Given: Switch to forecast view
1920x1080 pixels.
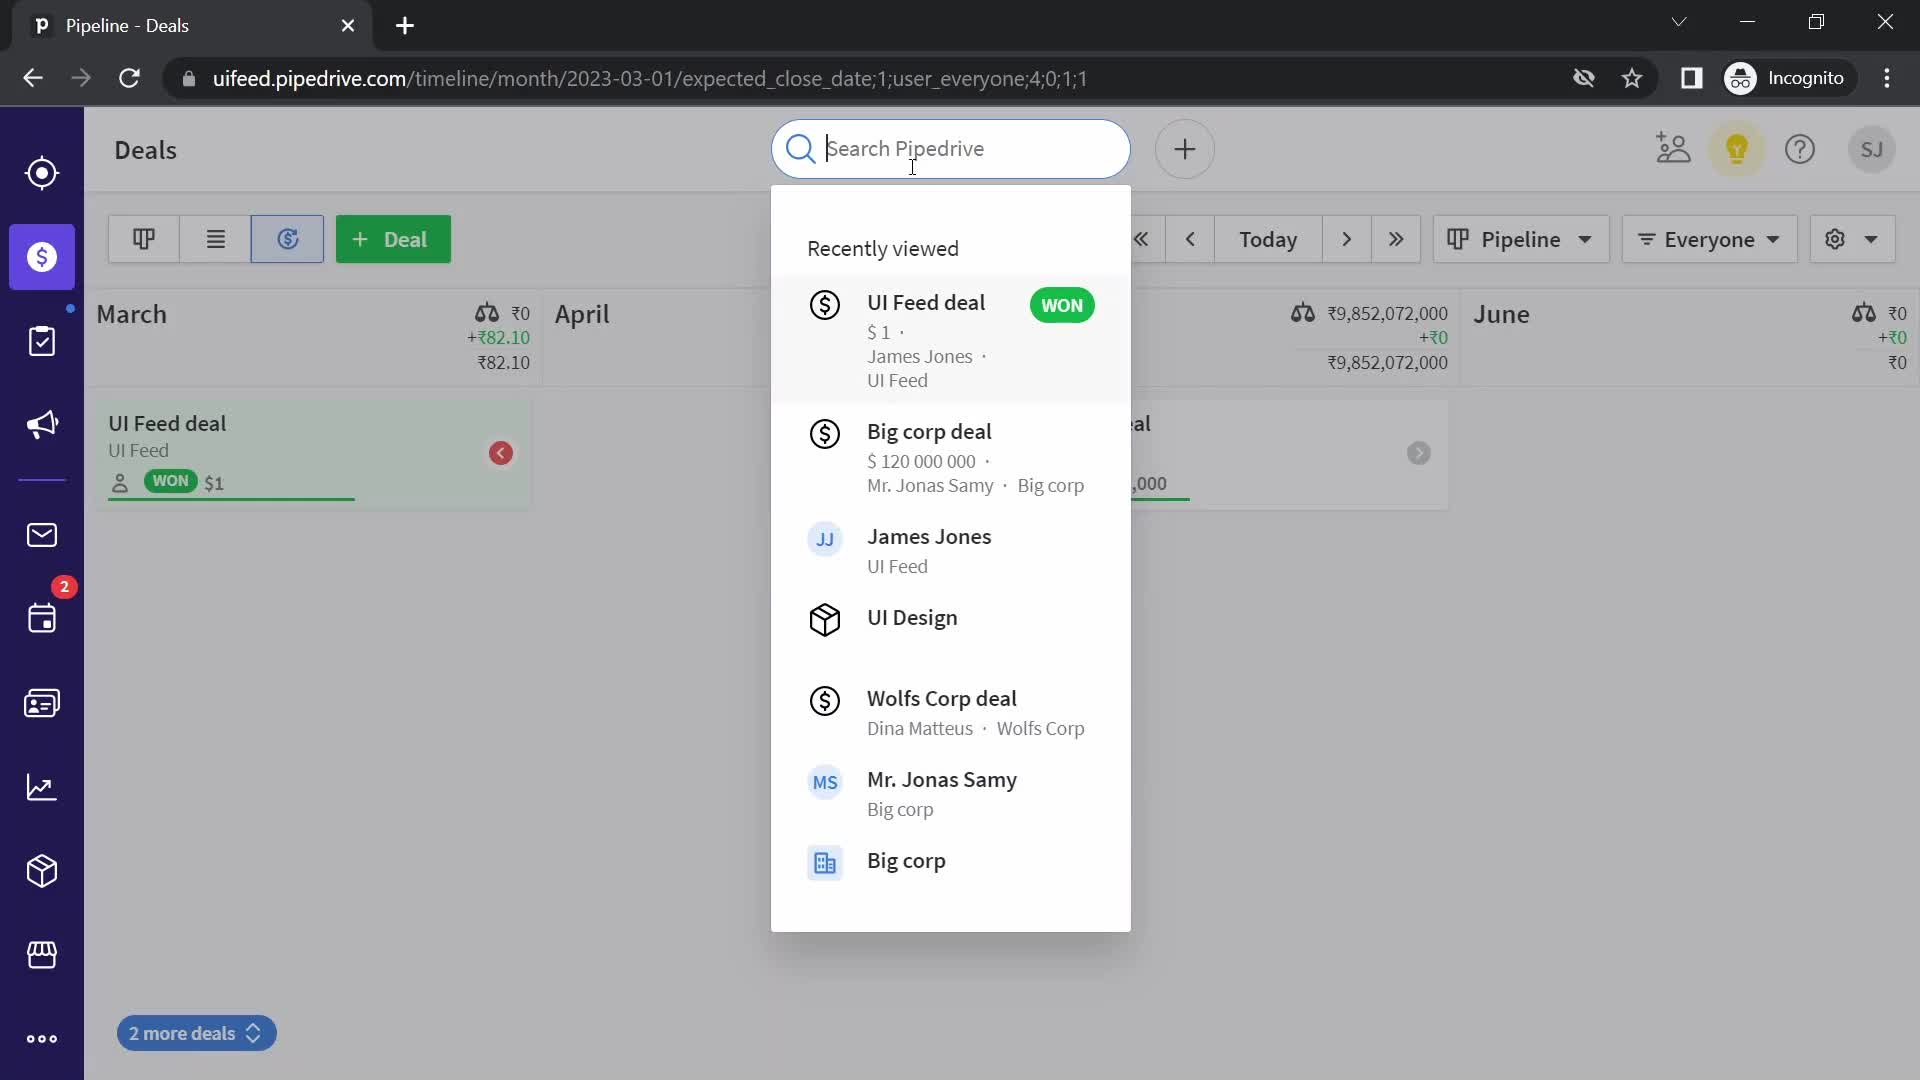Looking at the screenshot, I should pyautogui.click(x=287, y=239).
